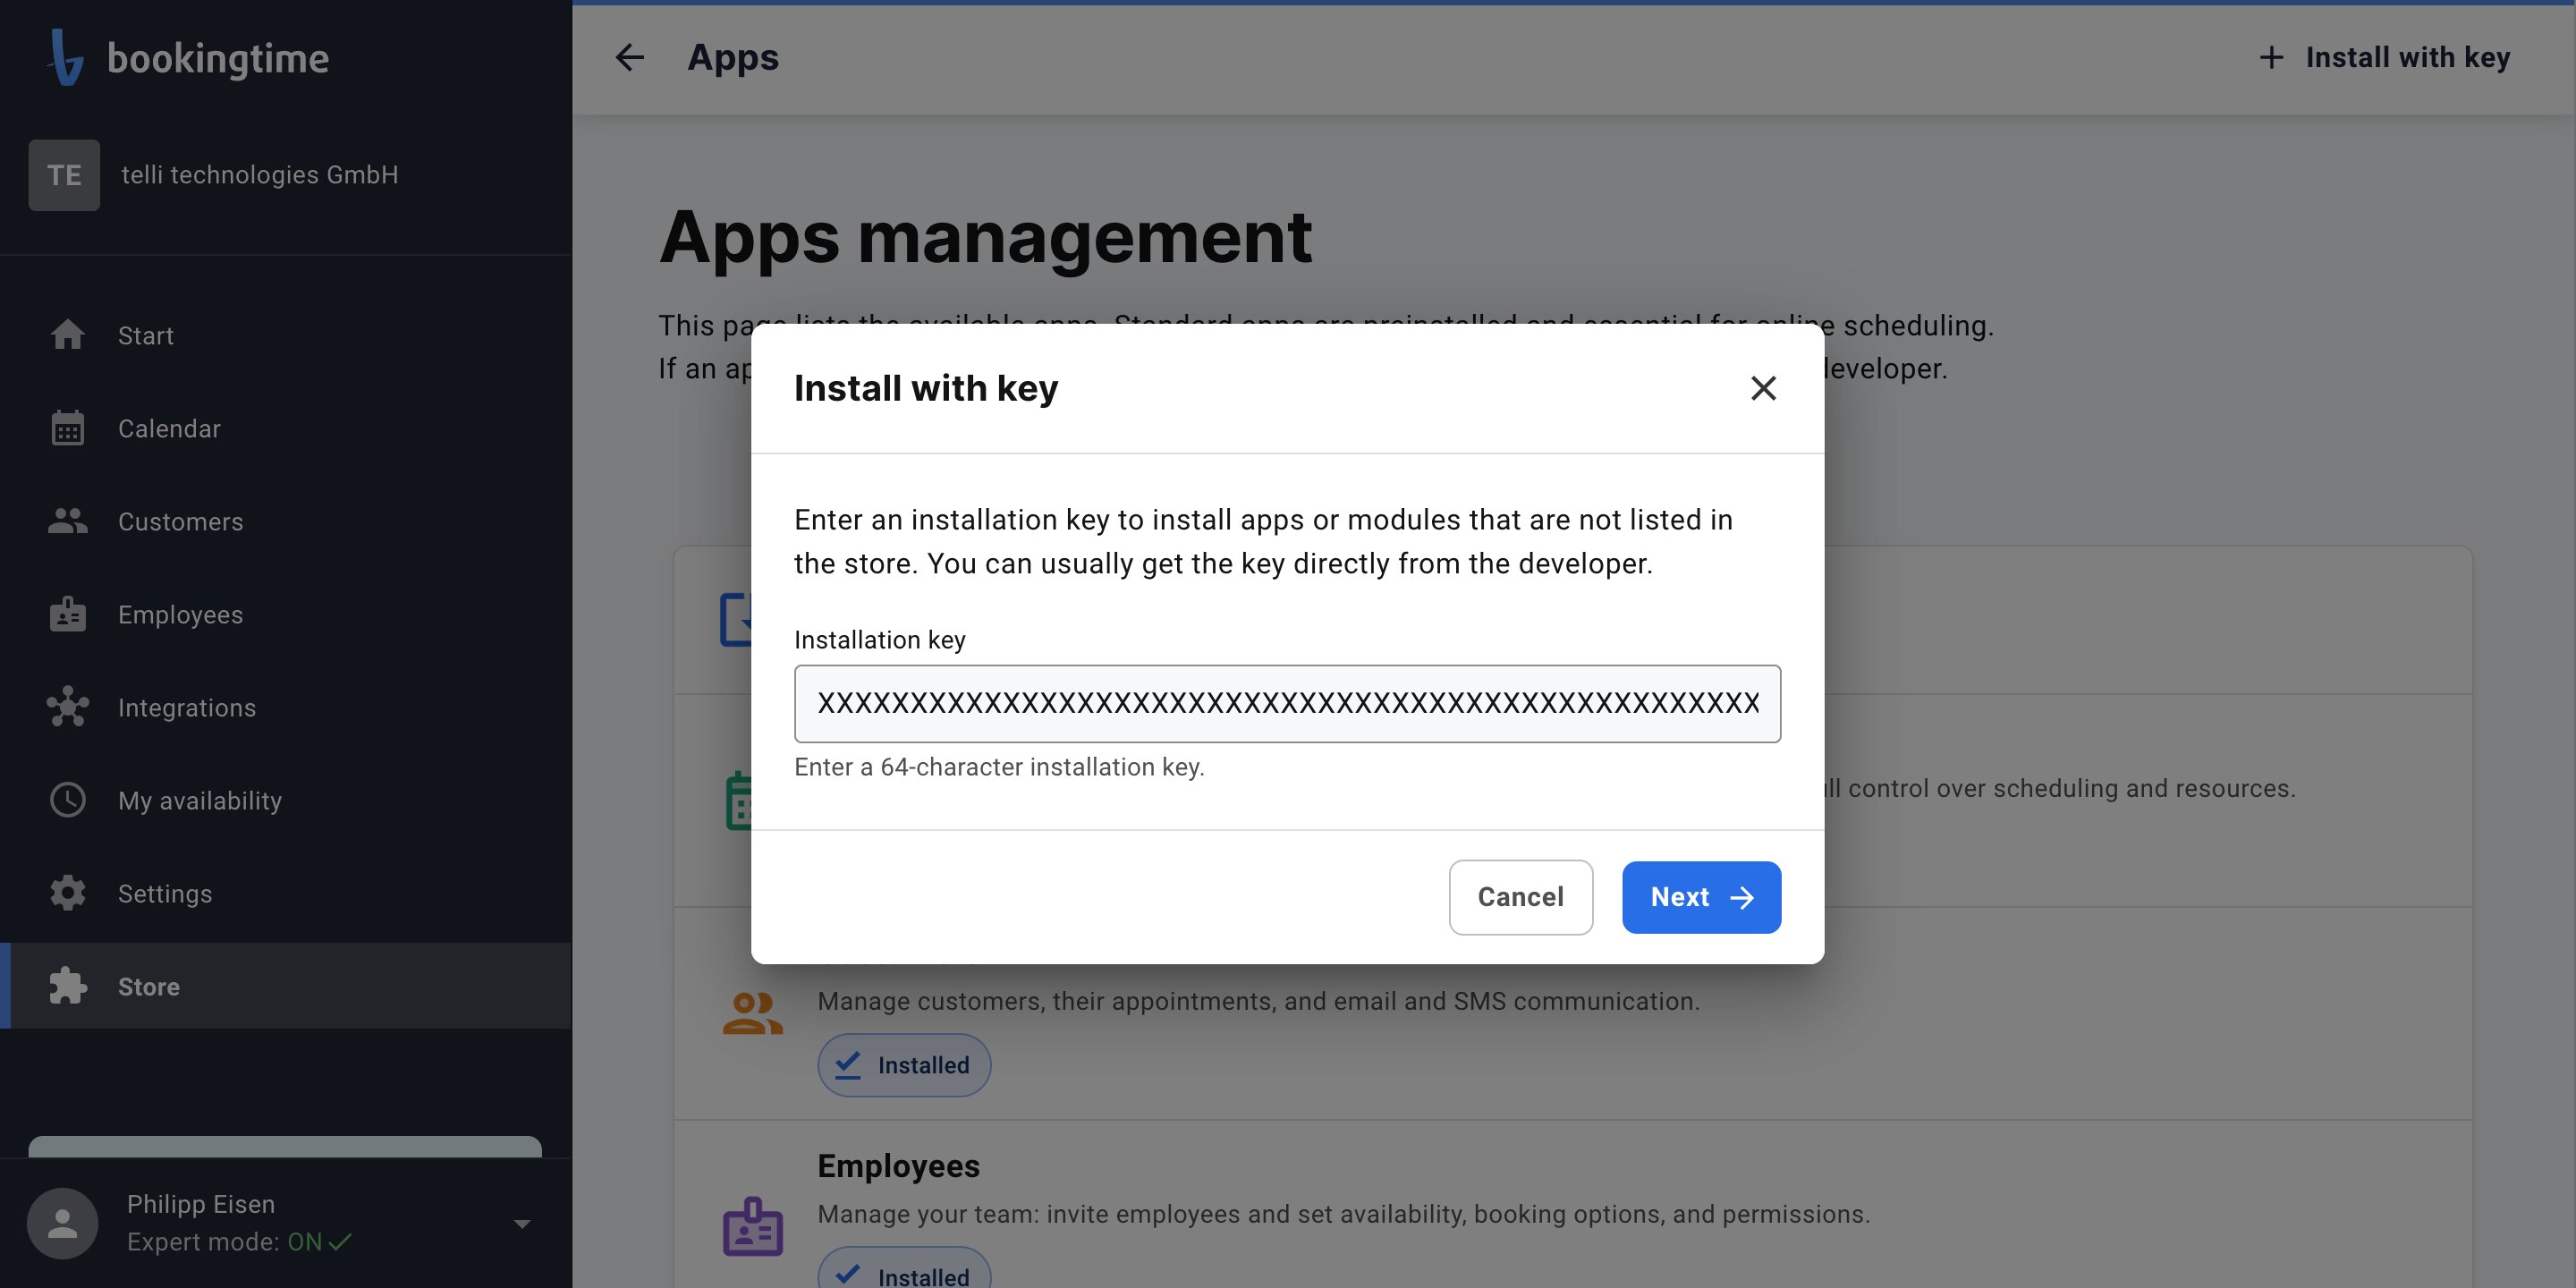The image size is (2576, 1288).
Task: Click the arrow icon on Next button
Action: pyautogui.click(x=1742, y=898)
